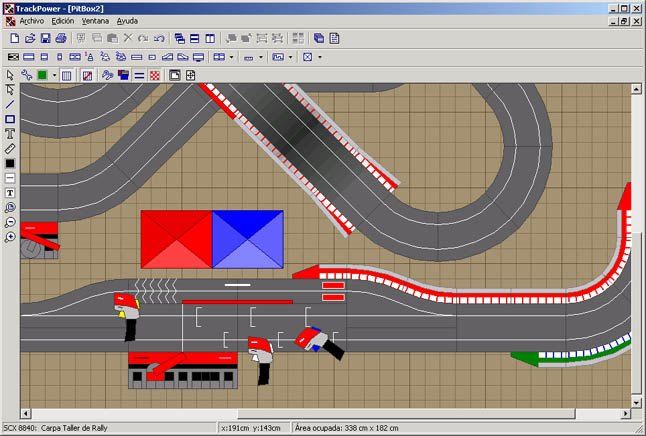Tile windows horizontally
This screenshot has width=646, height=436.
click(x=194, y=38)
